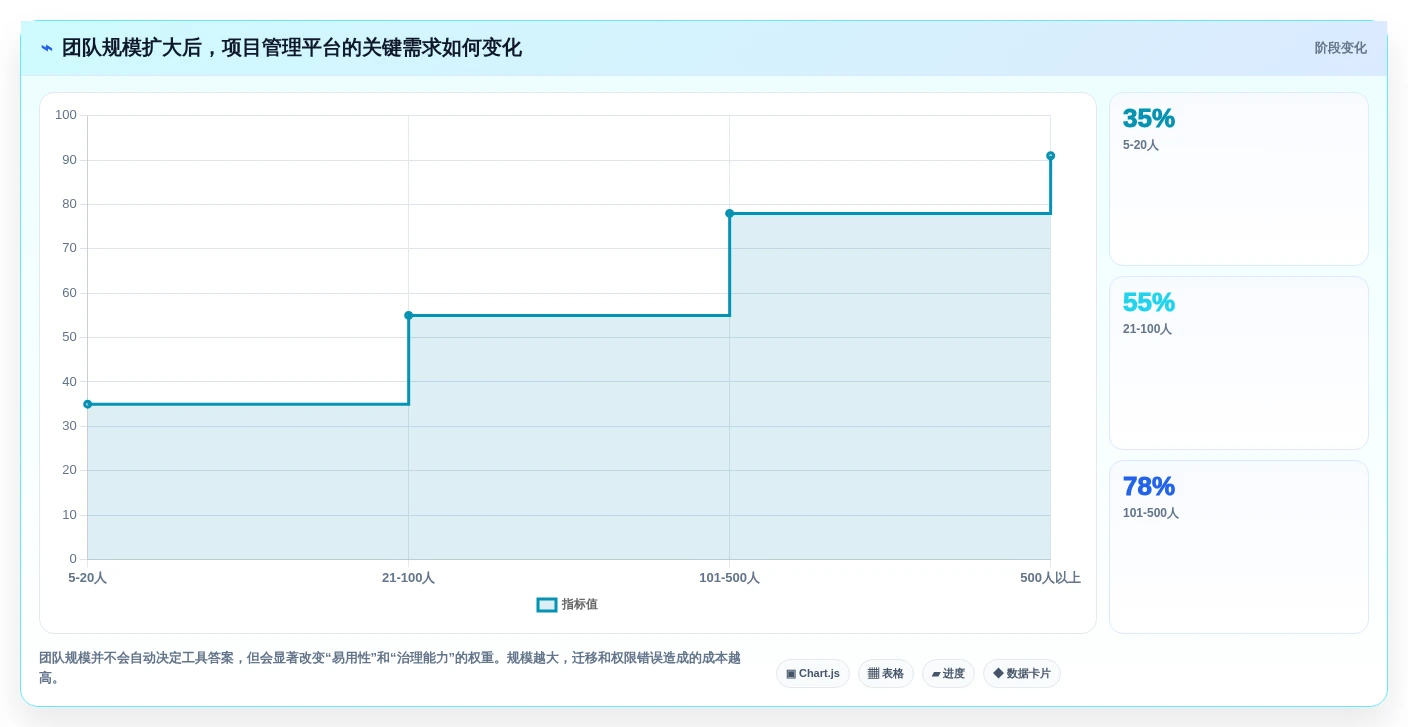Select the 500人以上 data point at 91
Image resolution: width=1408 pixels, height=727 pixels.
(1050, 156)
